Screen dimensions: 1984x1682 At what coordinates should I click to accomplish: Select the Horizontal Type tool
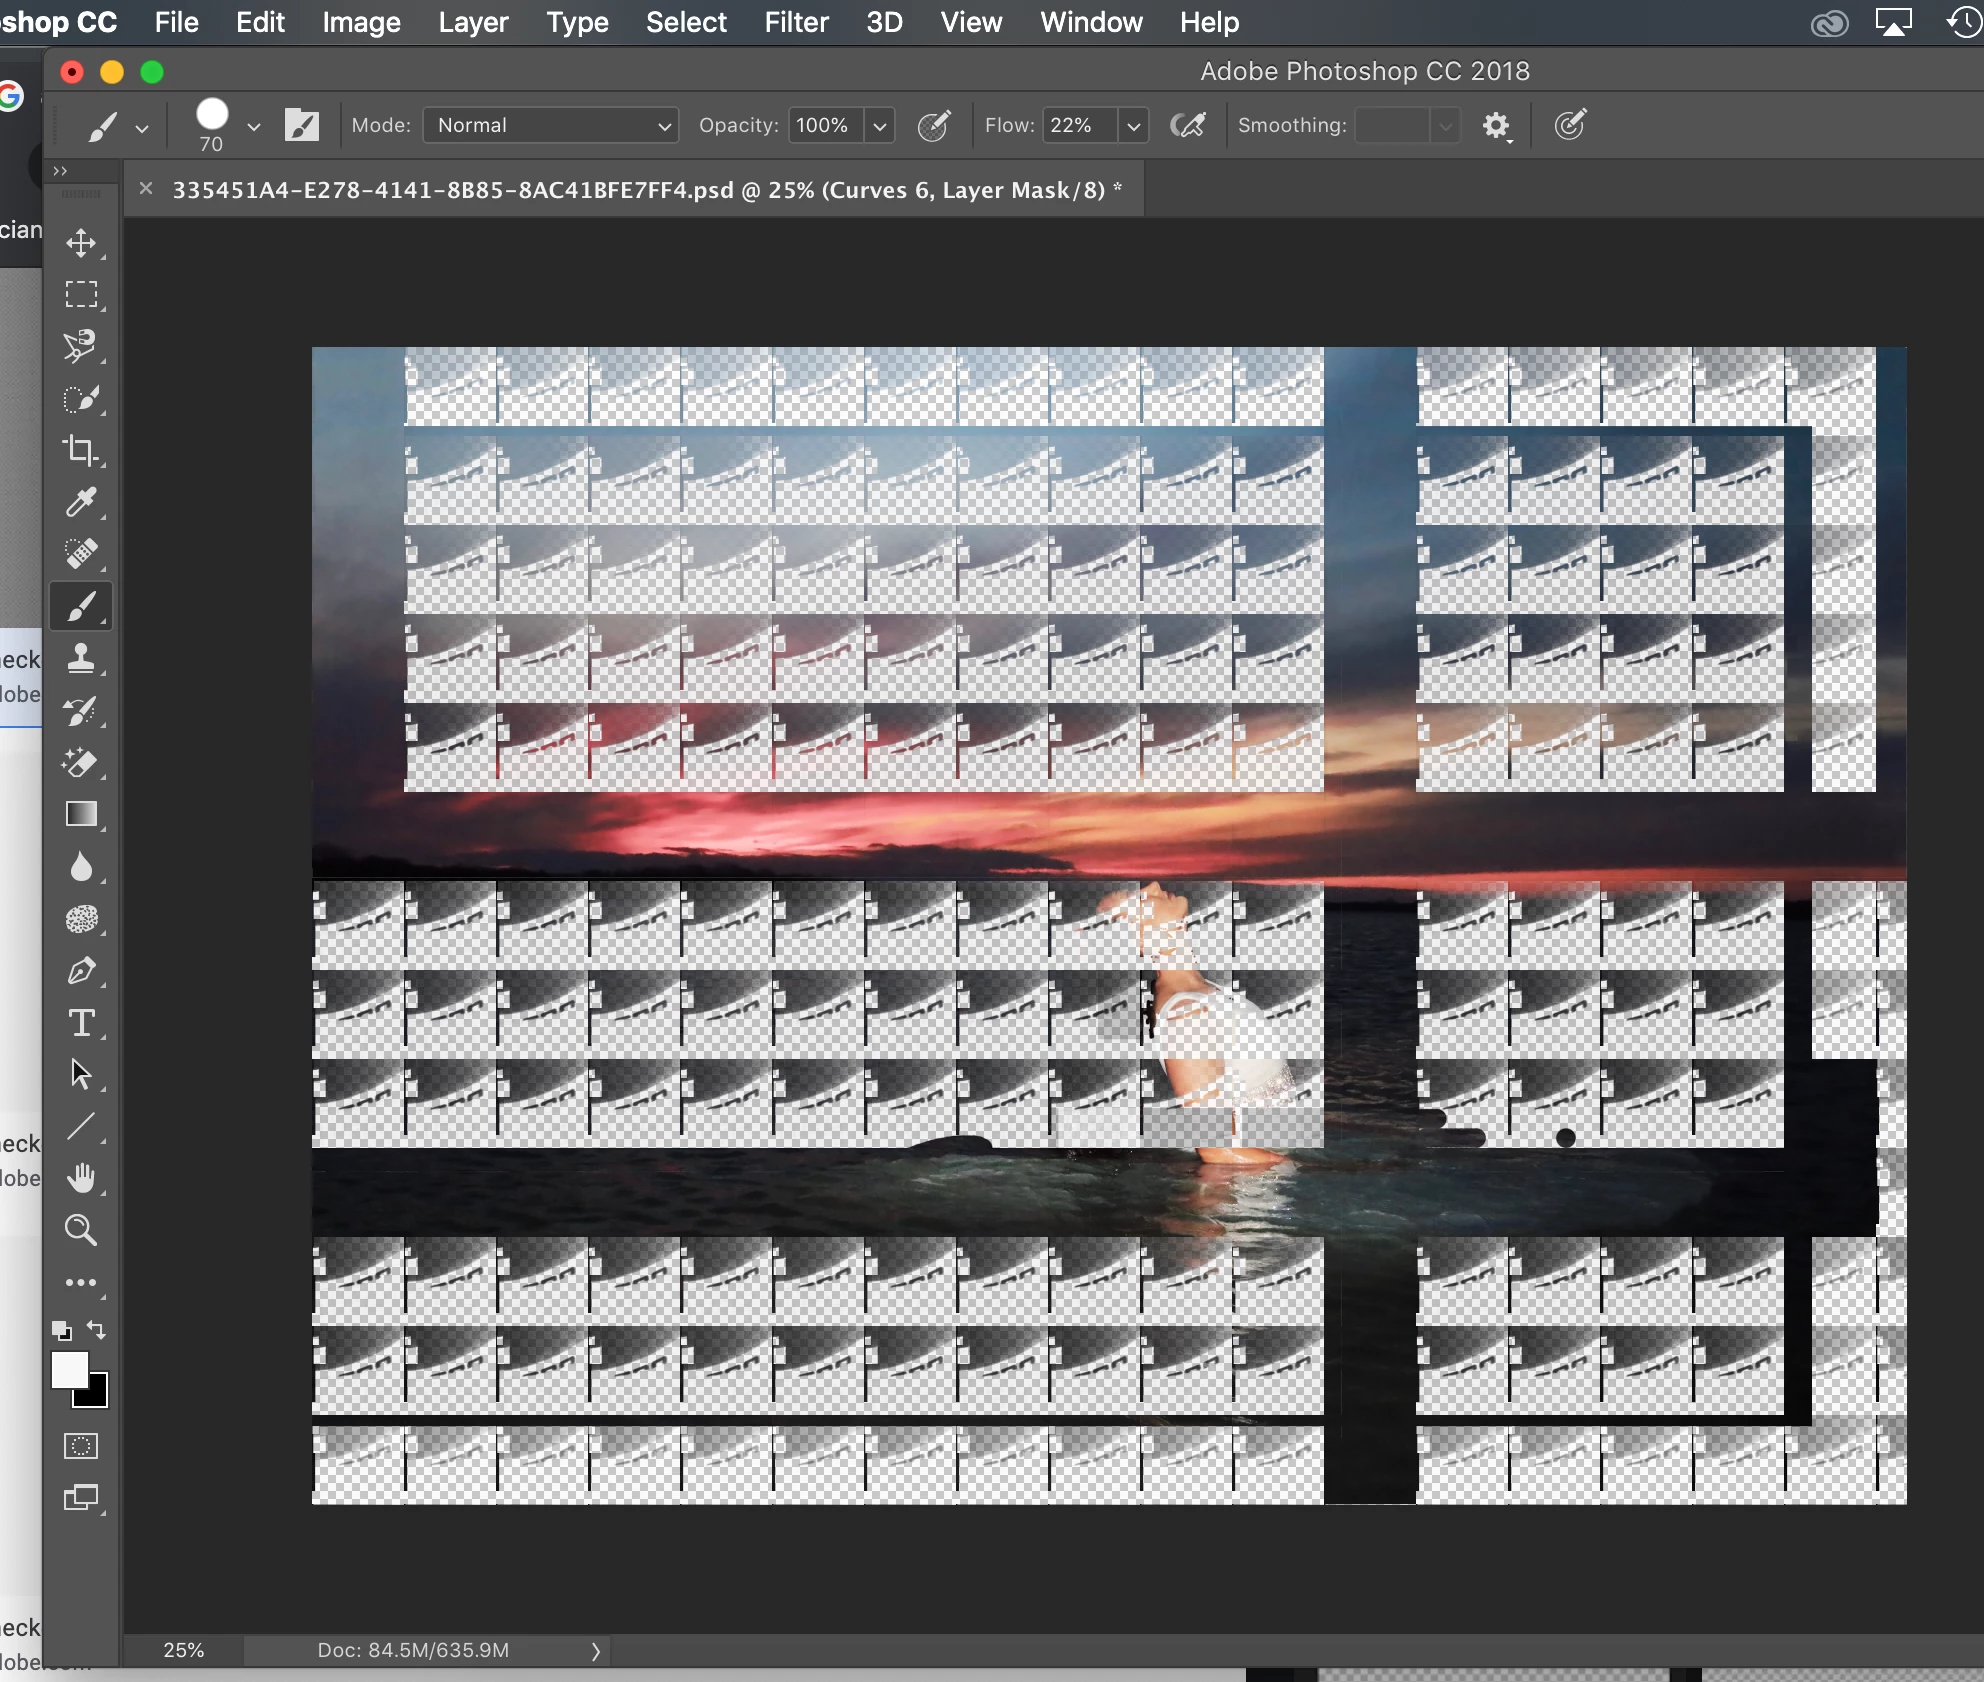click(x=81, y=1022)
